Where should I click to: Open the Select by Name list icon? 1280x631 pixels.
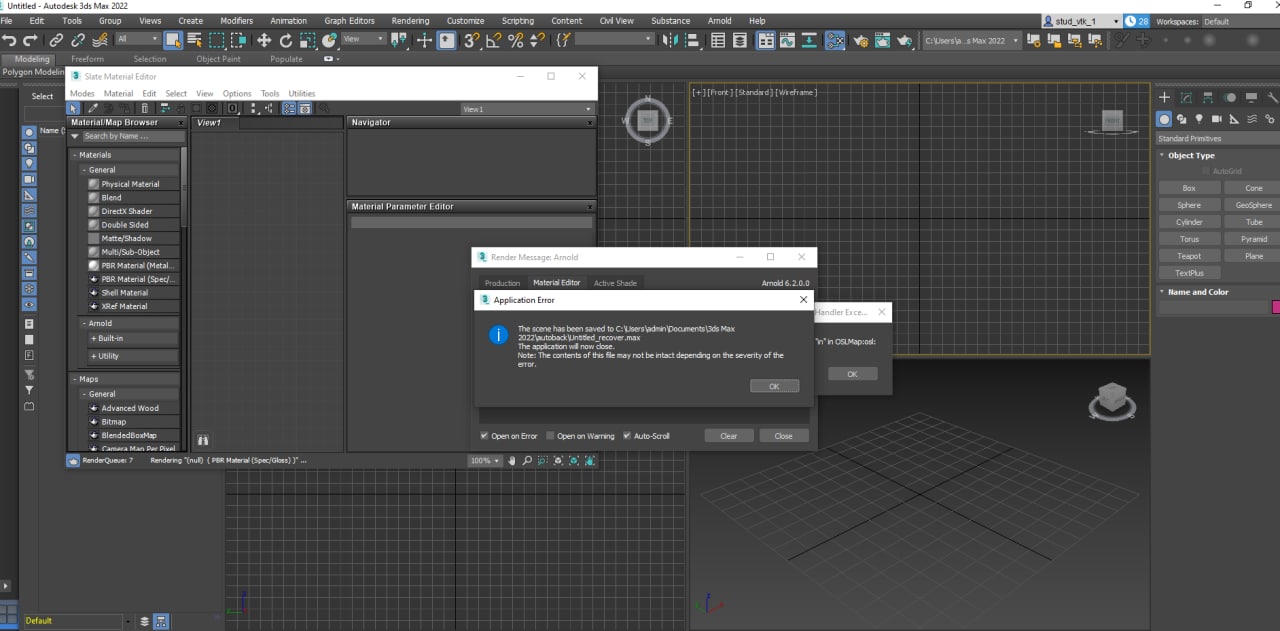(194, 40)
